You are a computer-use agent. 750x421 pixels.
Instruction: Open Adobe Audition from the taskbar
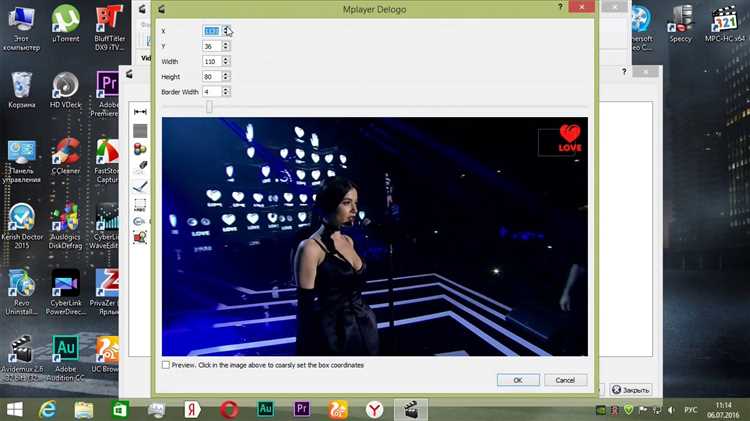click(x=266, y=409)
